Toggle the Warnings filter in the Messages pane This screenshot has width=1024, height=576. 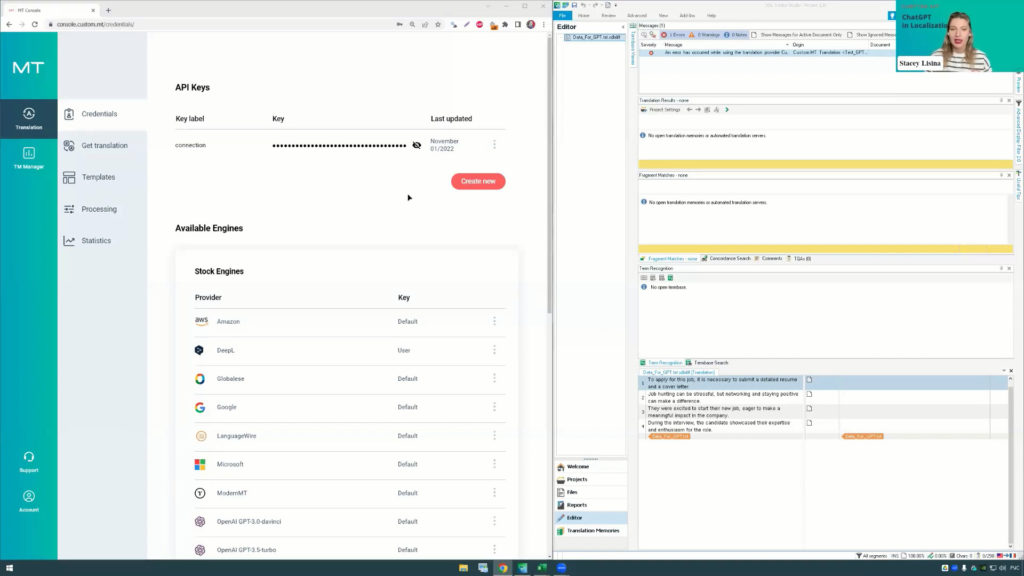point(704,33)
